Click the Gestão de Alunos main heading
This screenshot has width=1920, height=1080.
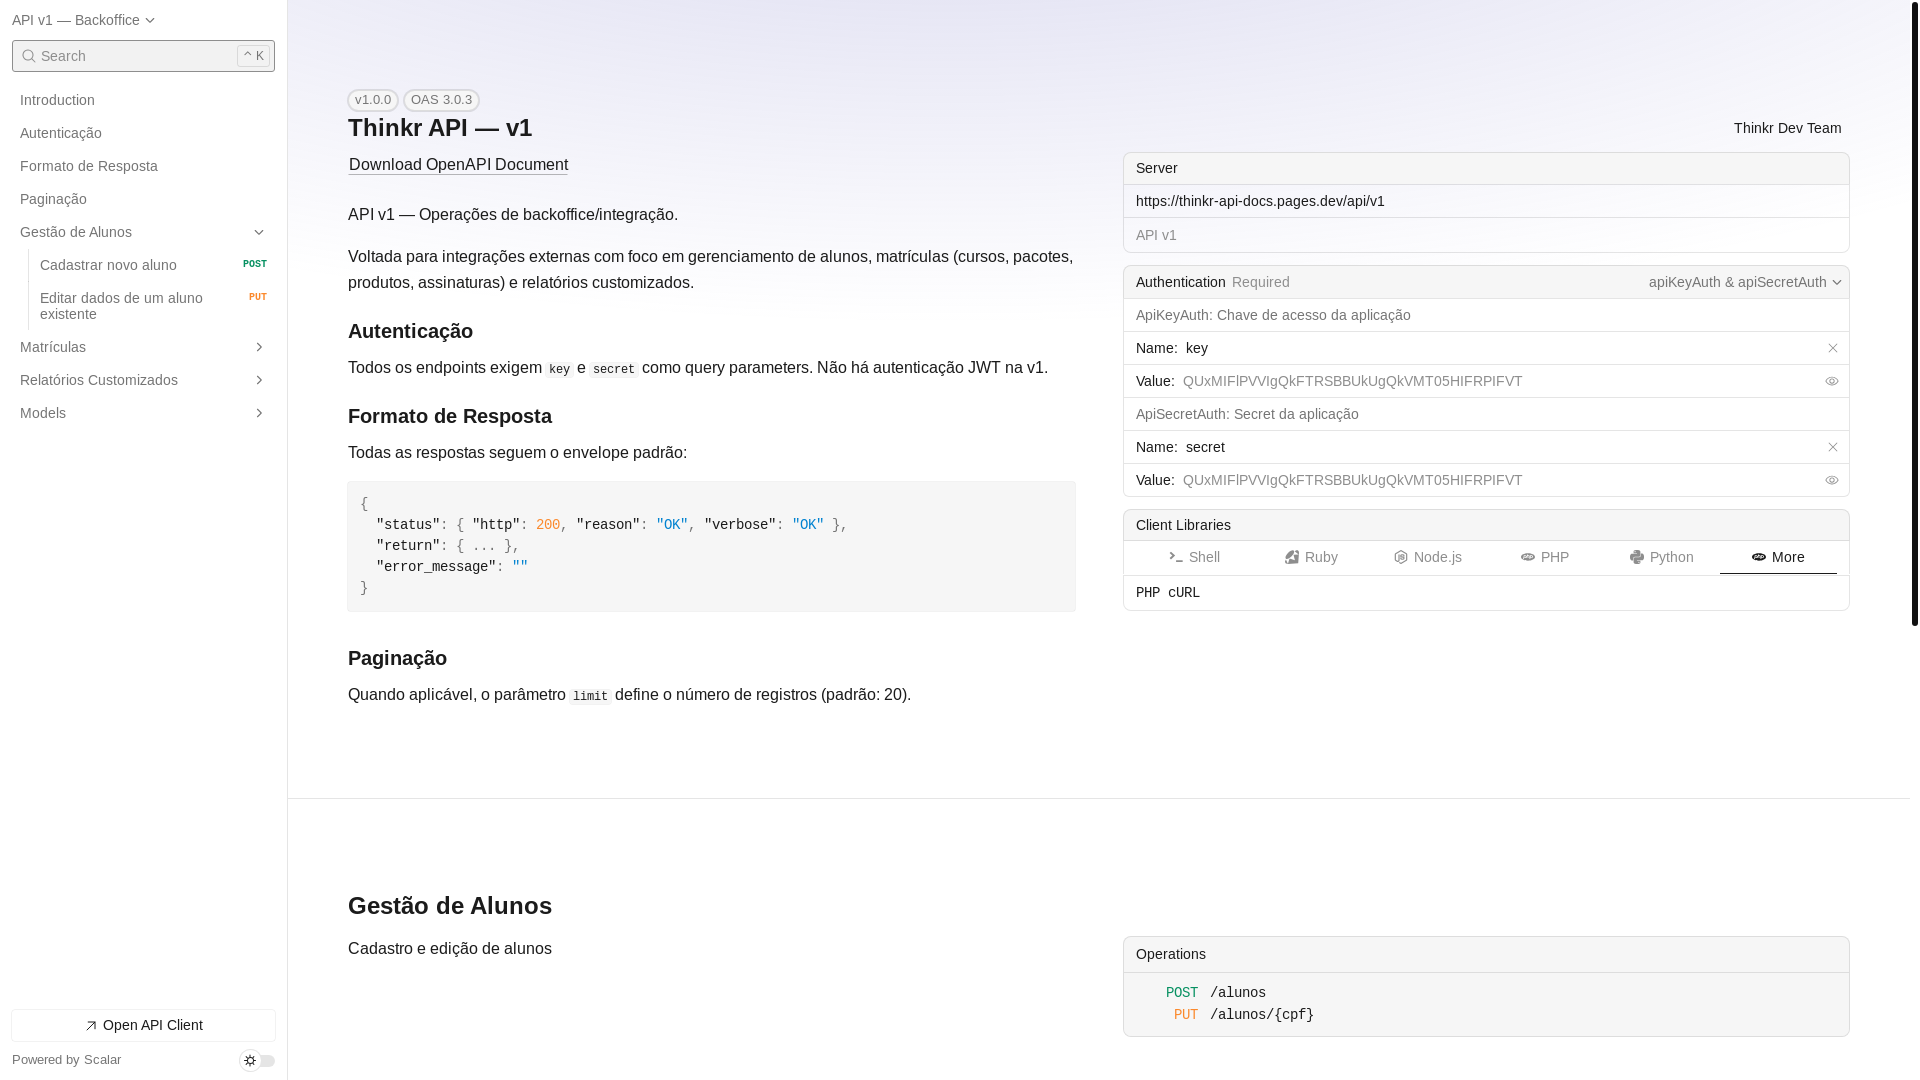tap(450, 906)
